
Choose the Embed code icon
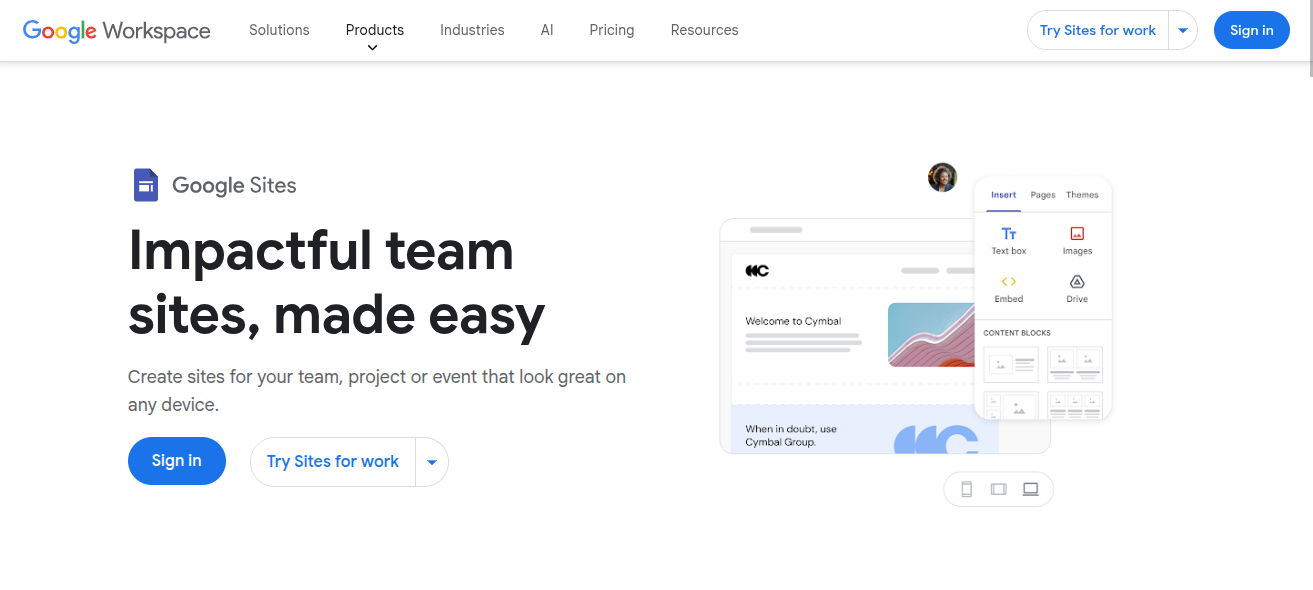coord(1008,282)
